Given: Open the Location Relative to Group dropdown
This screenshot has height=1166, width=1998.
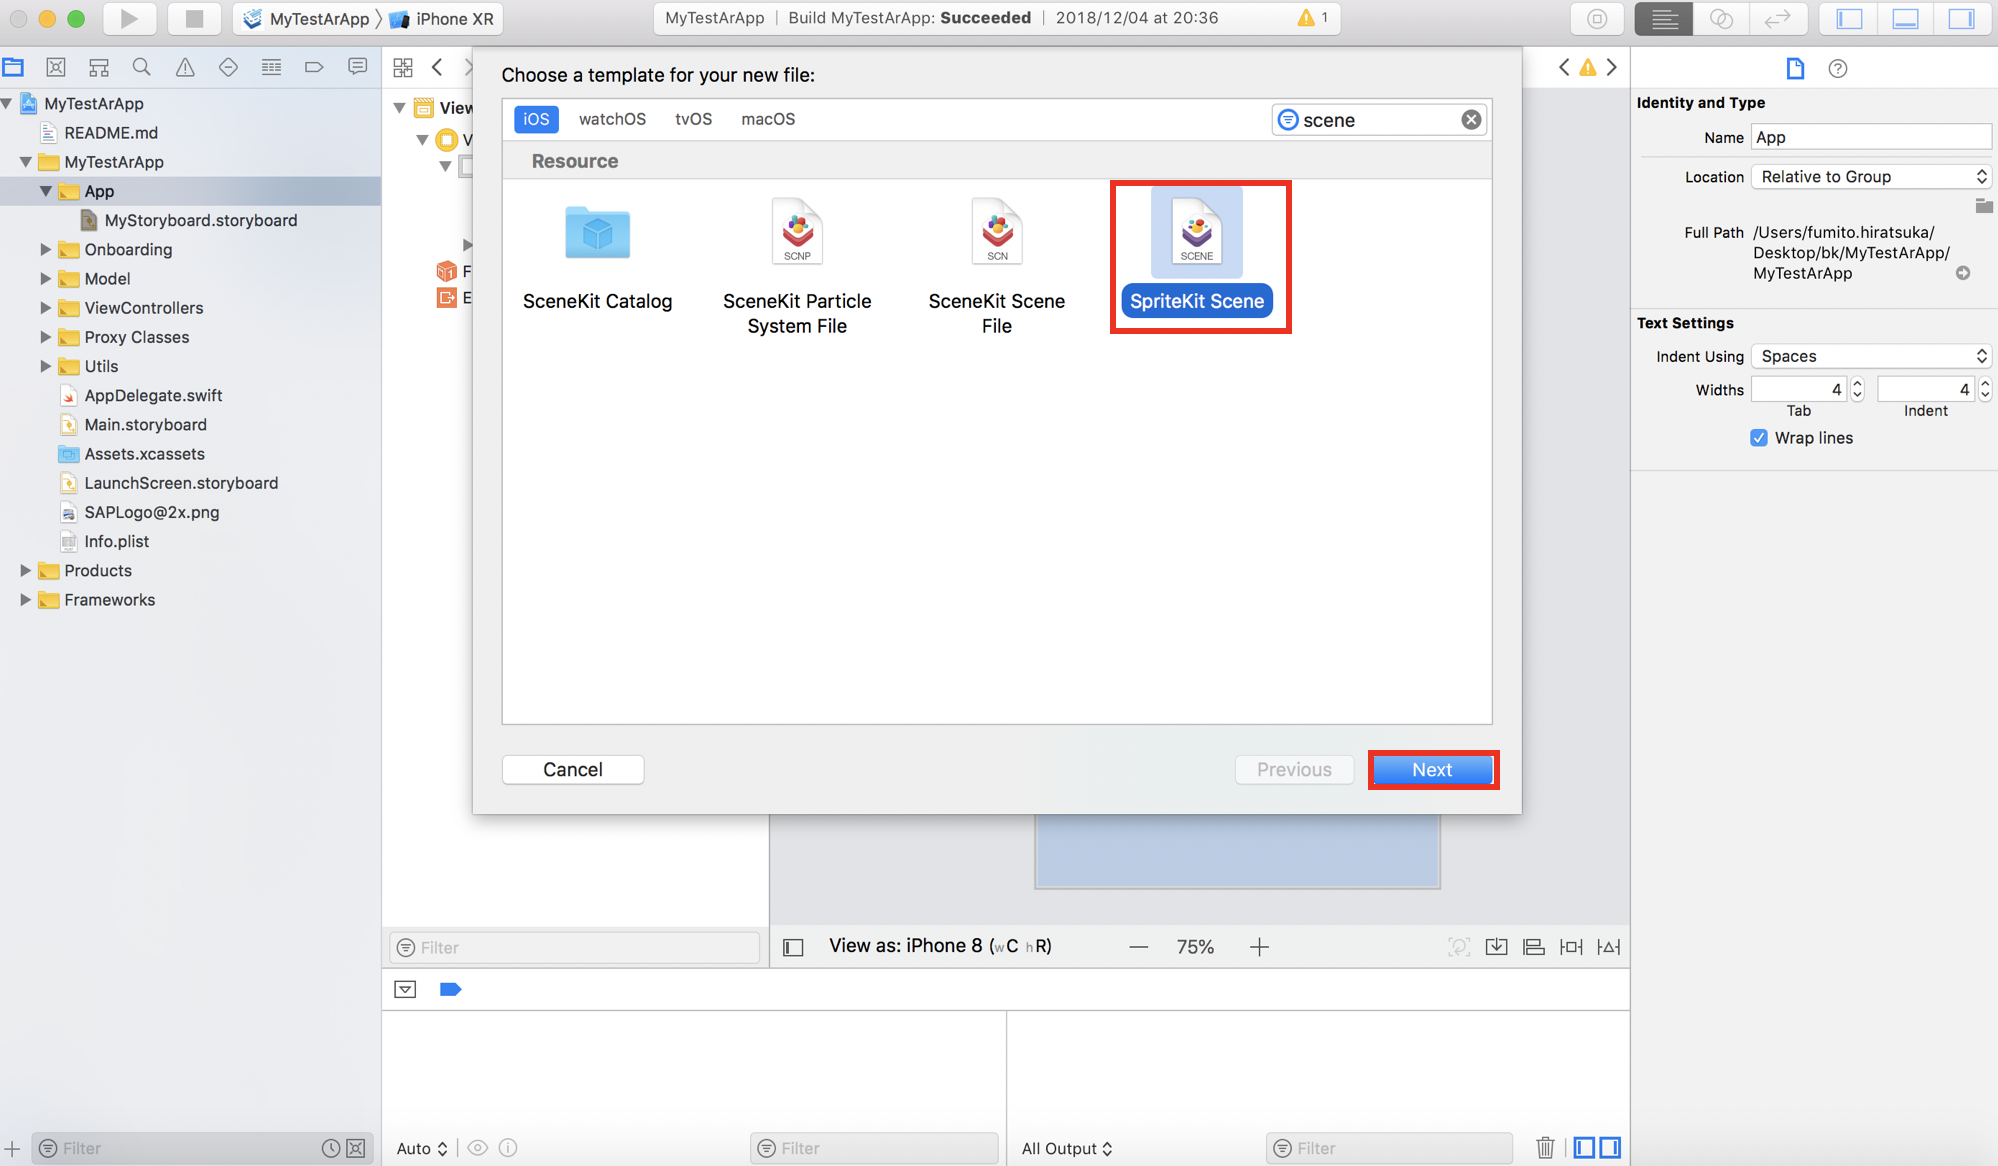Looking at the screenshot, I should pyautogui.click(x=1871, y=177).
